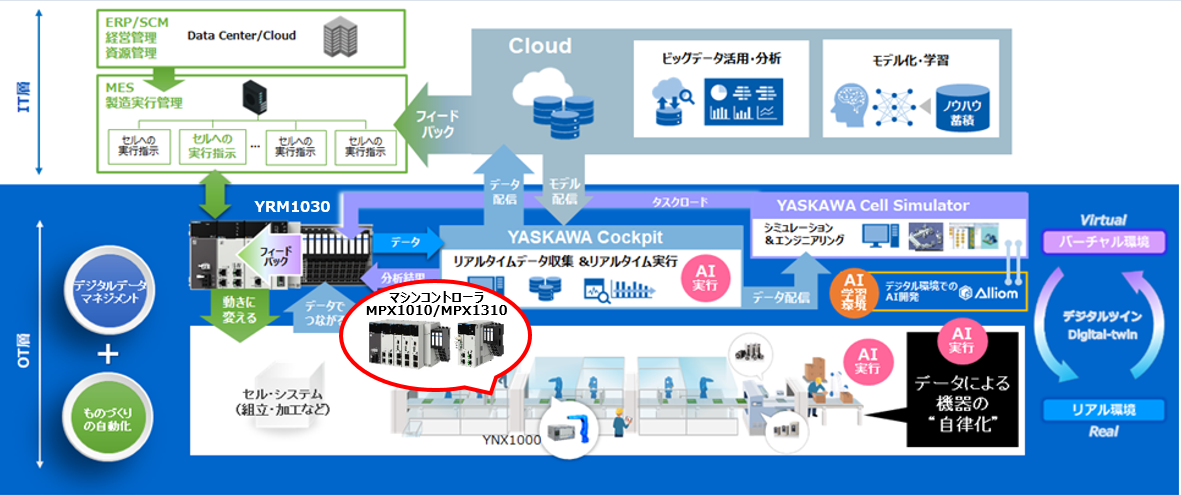This screenshot has height=495, width=1181.
Task: Click the MPX1010/MPX1310 model text
Action: [x=436, y=310]
